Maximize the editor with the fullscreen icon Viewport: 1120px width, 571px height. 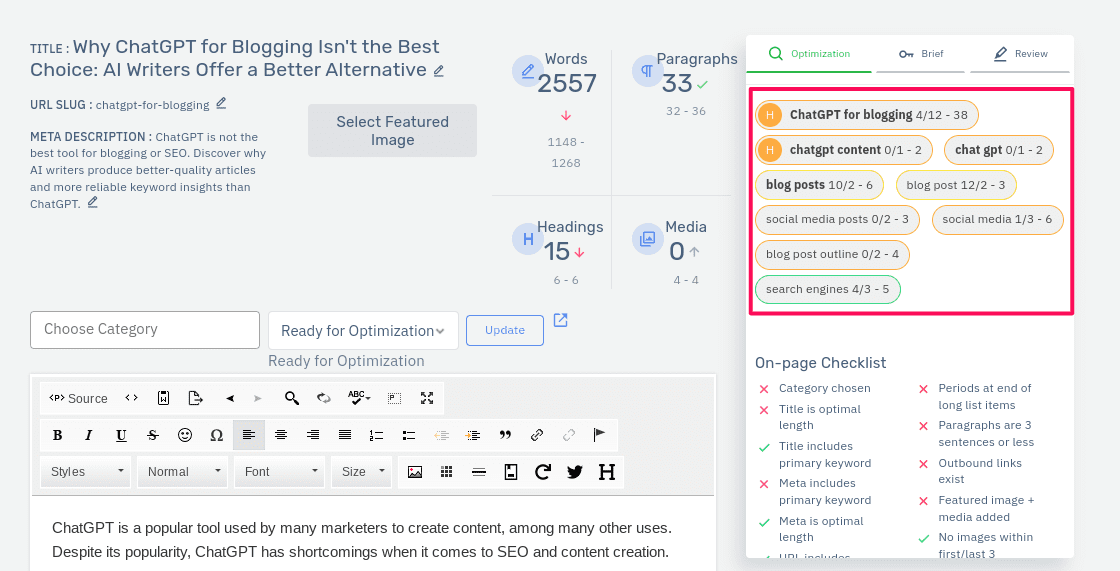click(x=427, y=398)
